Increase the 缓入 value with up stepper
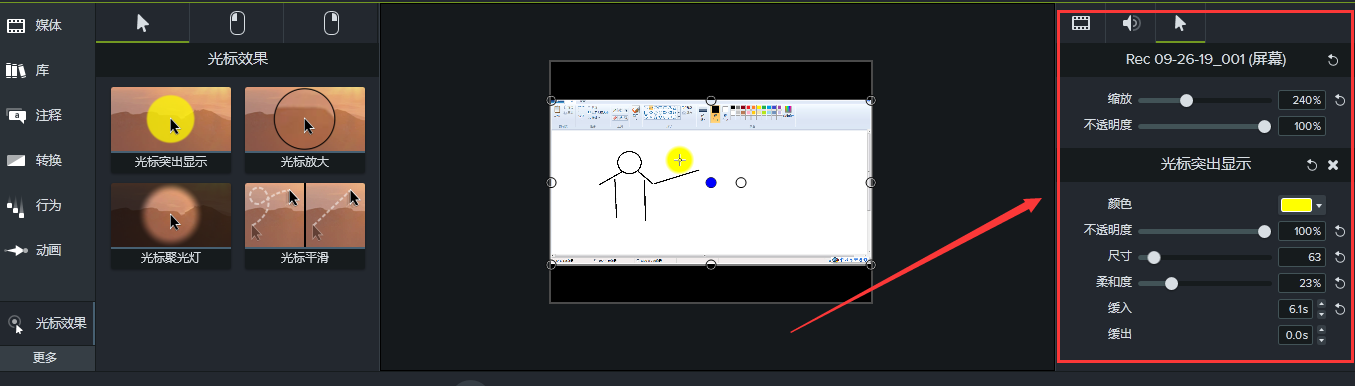 [1322, 304]
